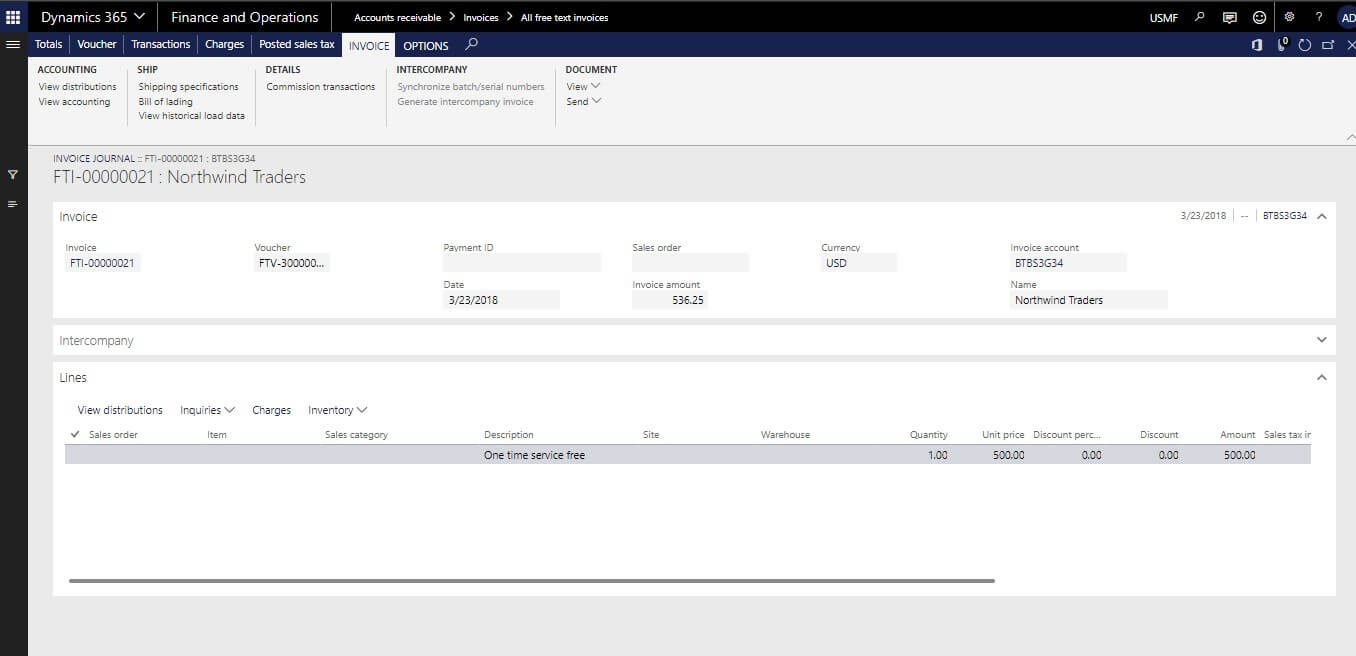Click View distributions under Accounting
This screenshot has height=656, width=1356.
click(x=78, y=87)
